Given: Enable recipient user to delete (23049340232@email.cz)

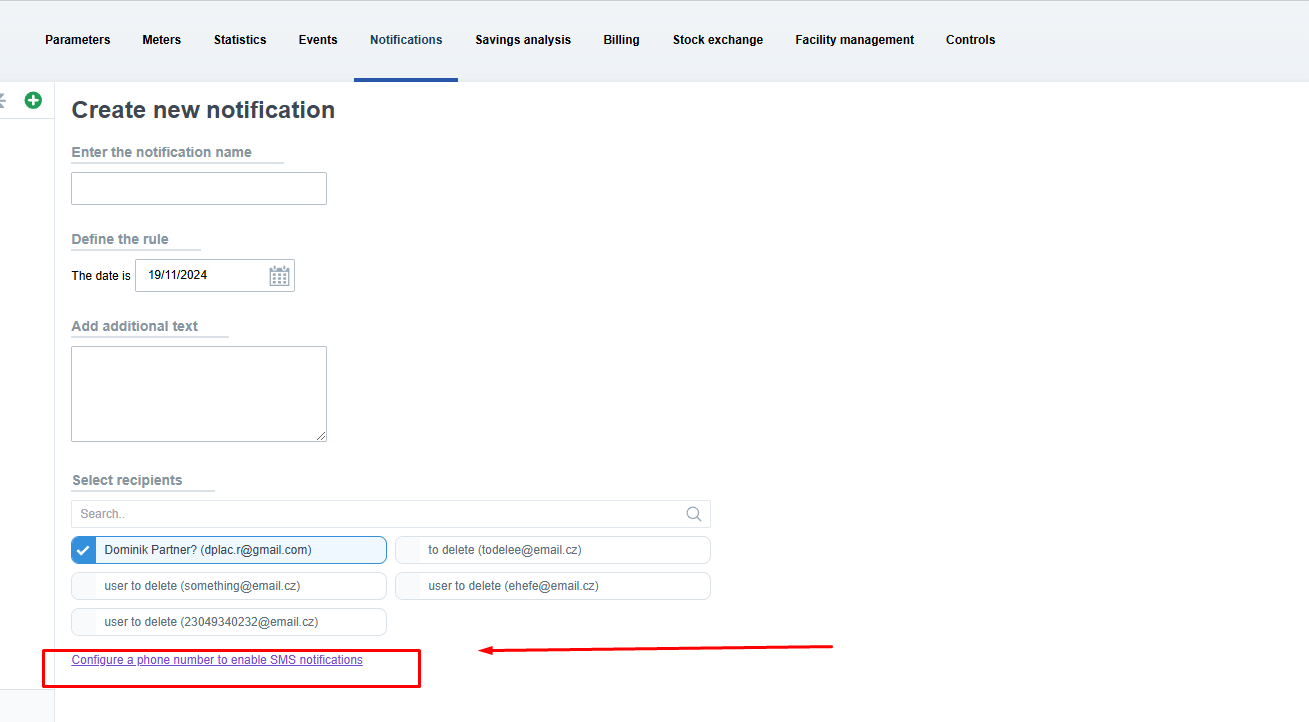Looking at the screenshot, I should pos(85,622).
